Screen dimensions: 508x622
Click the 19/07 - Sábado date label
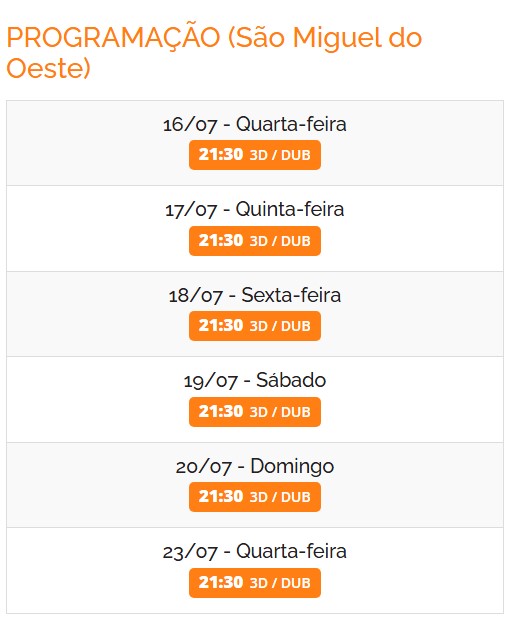pos(255,380)
